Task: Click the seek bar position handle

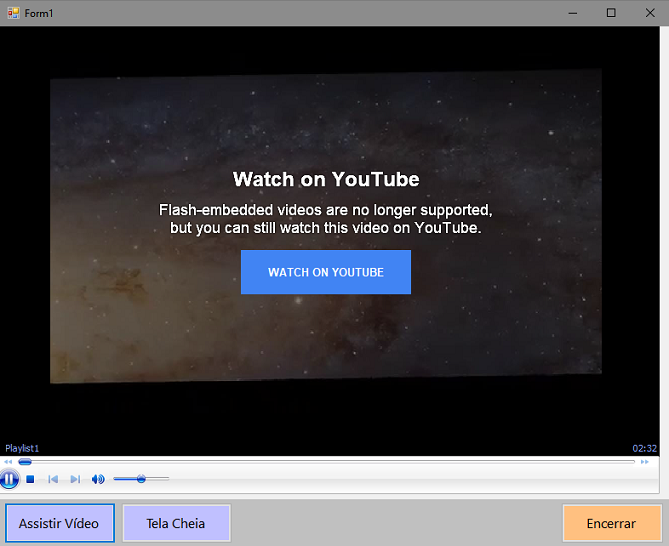Action: tap(25, 462)
